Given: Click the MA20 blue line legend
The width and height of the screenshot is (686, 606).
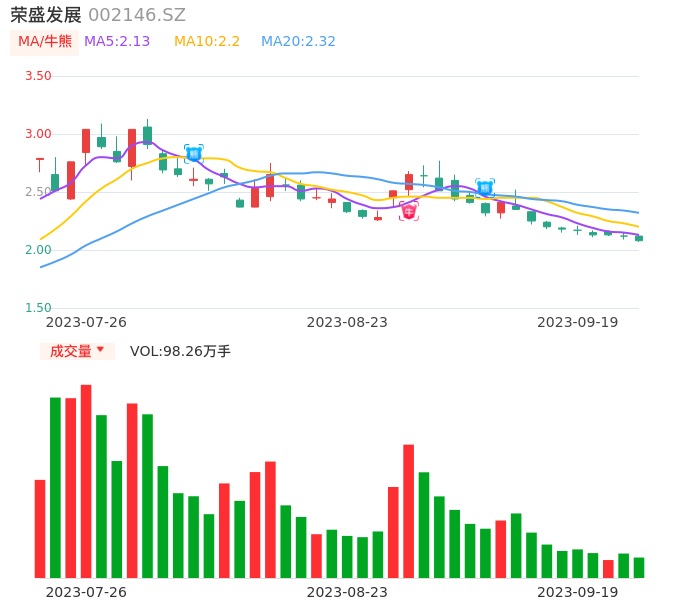Looking at the screenshot, I should click(298, 42).
